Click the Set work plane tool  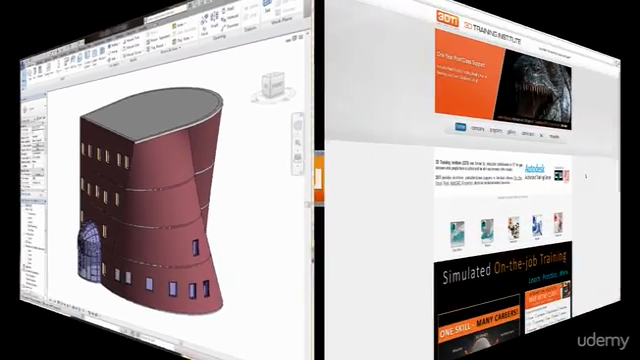pos(267,6)
